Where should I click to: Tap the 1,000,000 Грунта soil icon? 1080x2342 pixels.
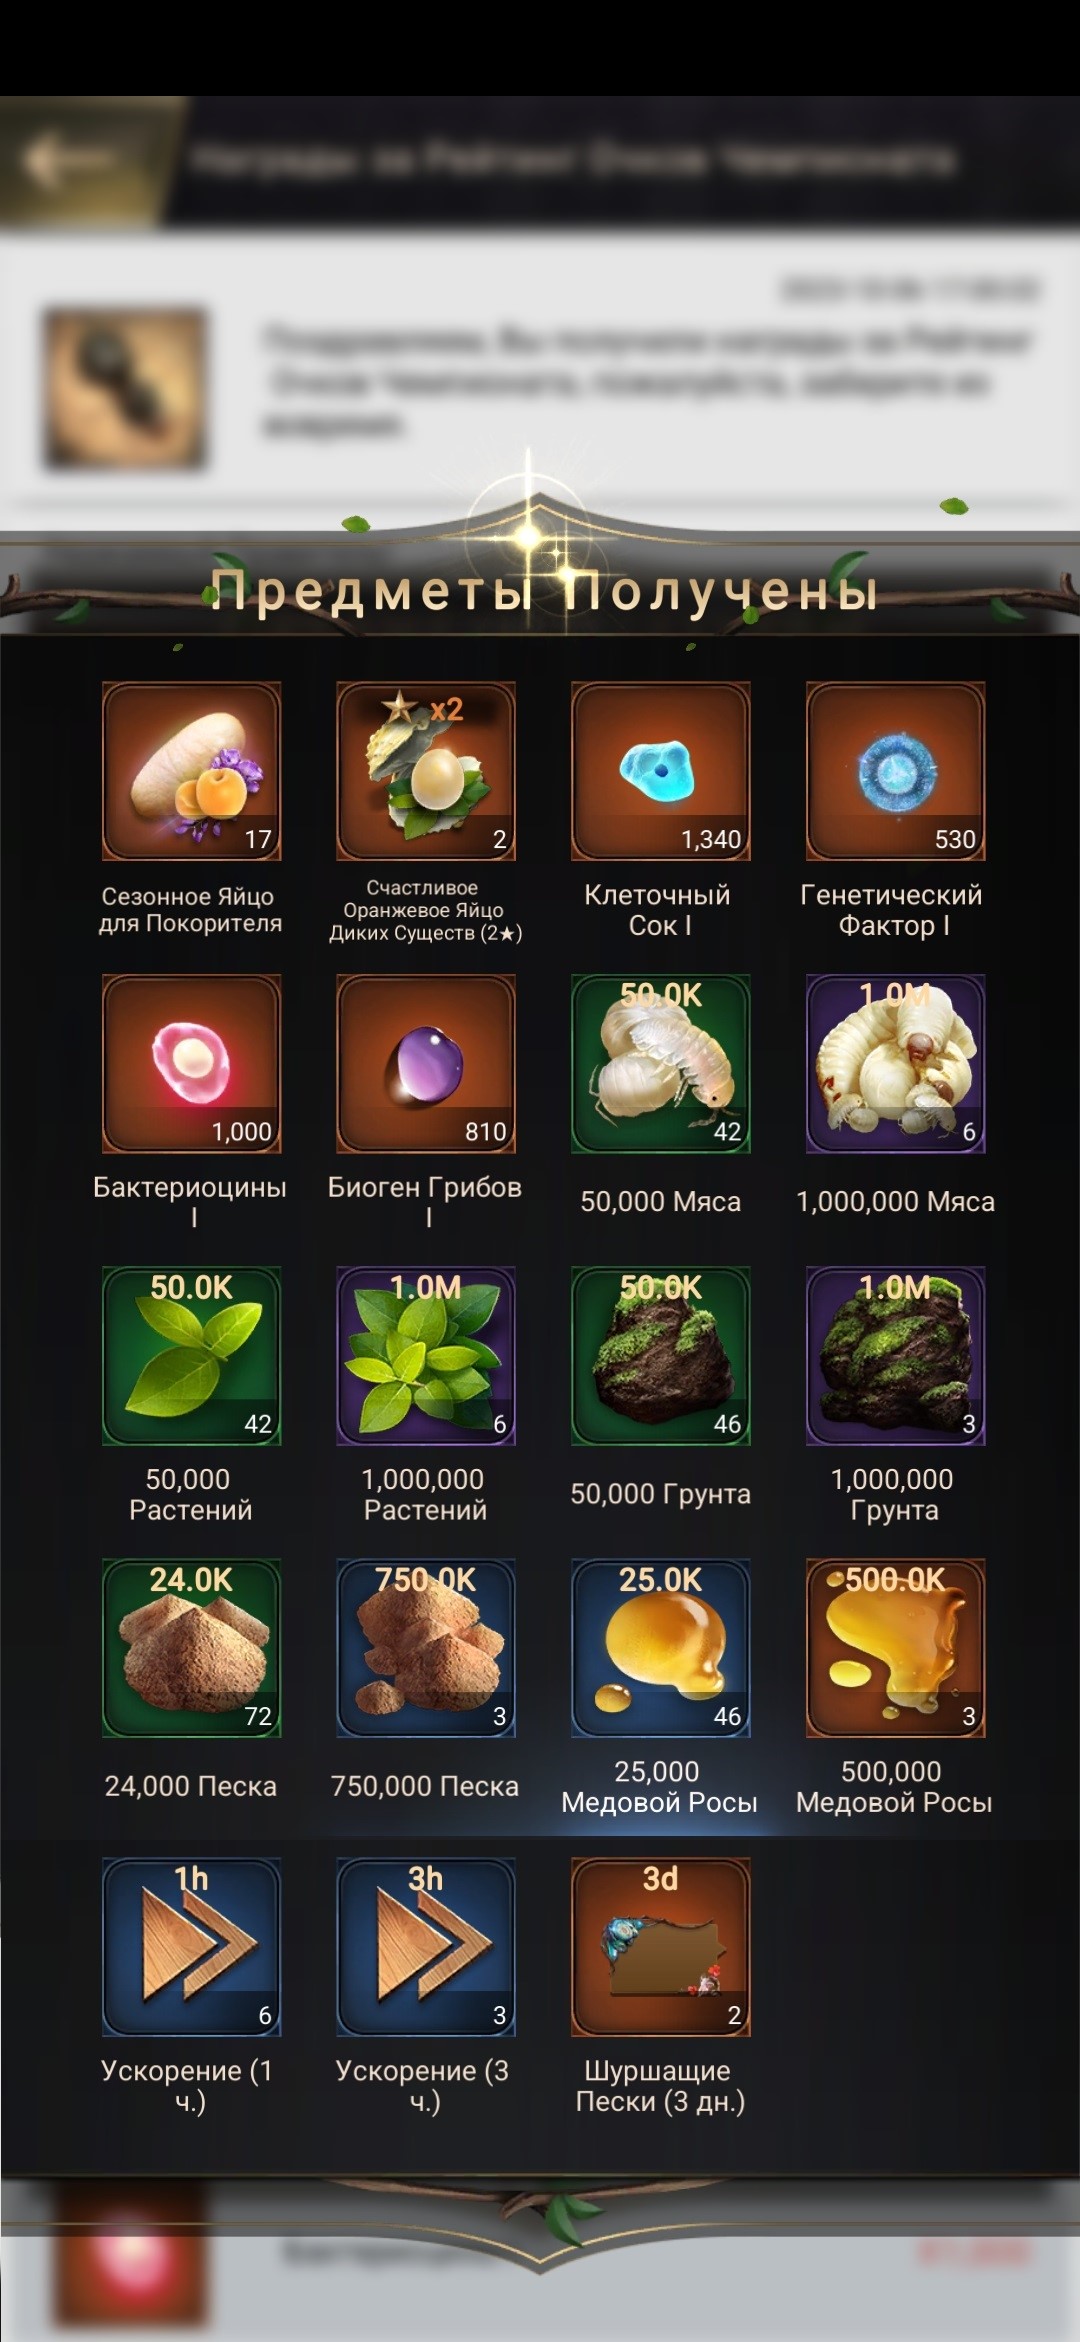coord(896,1355)
